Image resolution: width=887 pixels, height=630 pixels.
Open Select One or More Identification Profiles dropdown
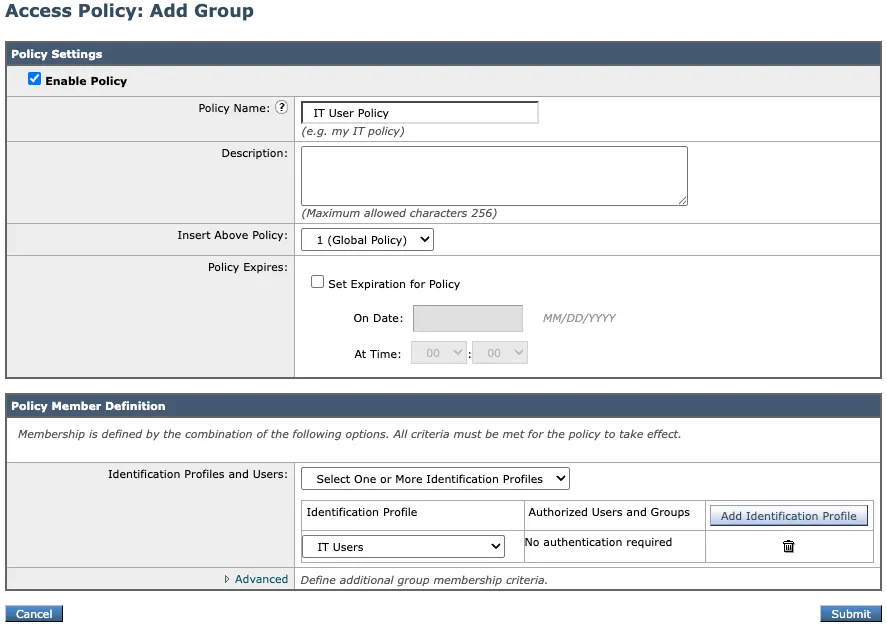[x=435, y=479]
